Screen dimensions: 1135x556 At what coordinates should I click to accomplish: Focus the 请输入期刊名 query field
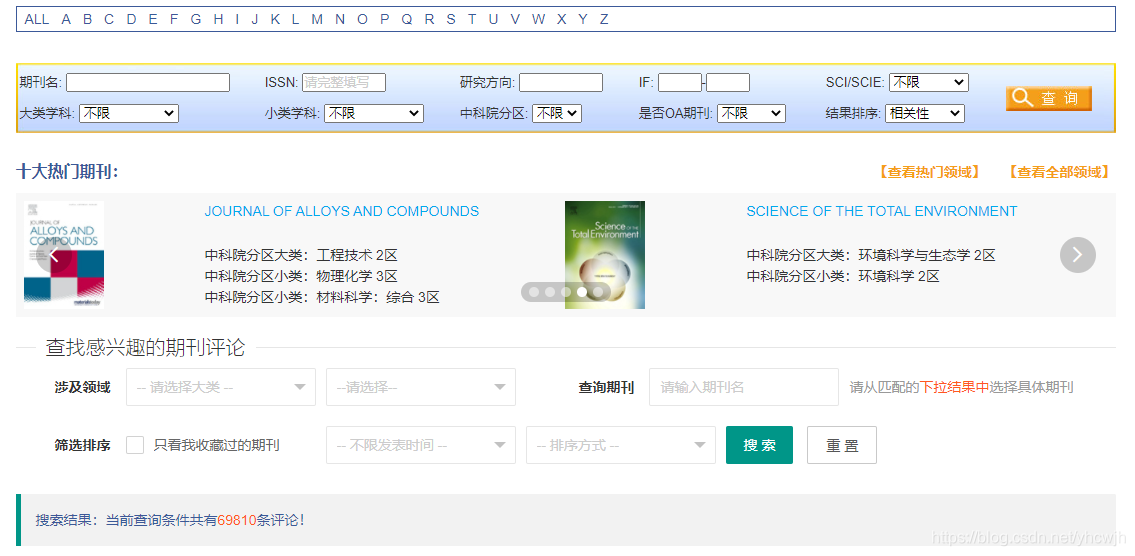click(x=744, y=387)
